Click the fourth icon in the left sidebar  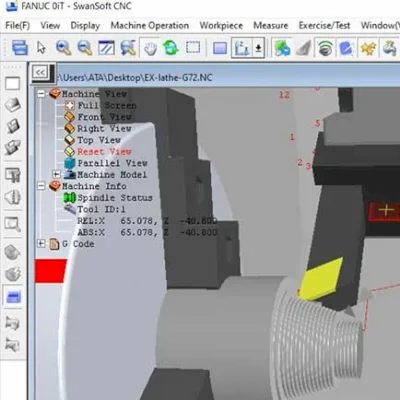13,147
